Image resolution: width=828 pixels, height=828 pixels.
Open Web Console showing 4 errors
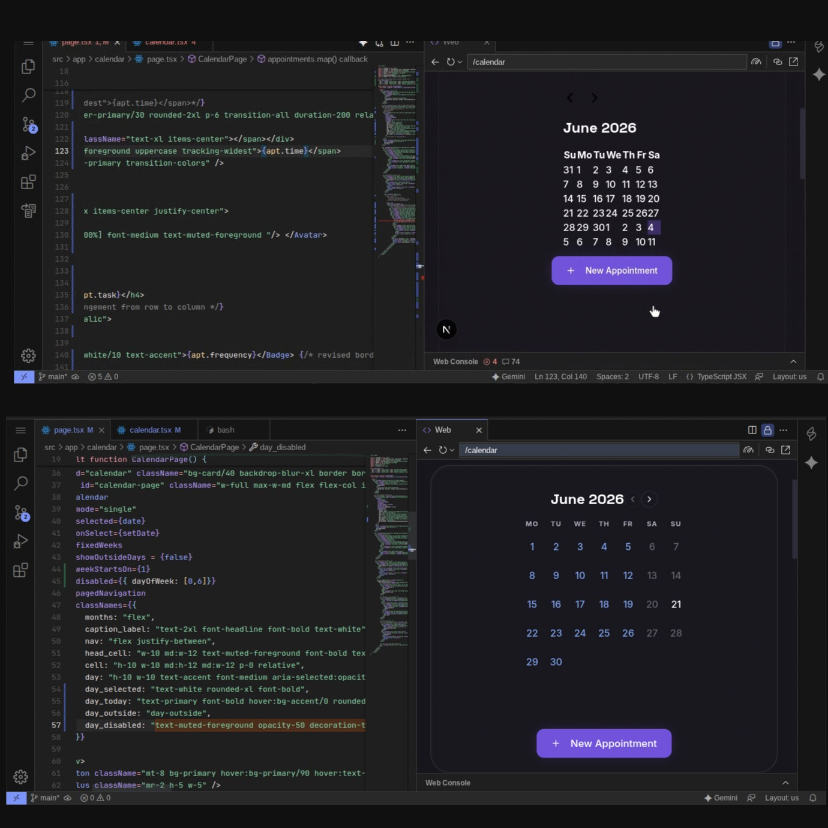click(455, 362)
